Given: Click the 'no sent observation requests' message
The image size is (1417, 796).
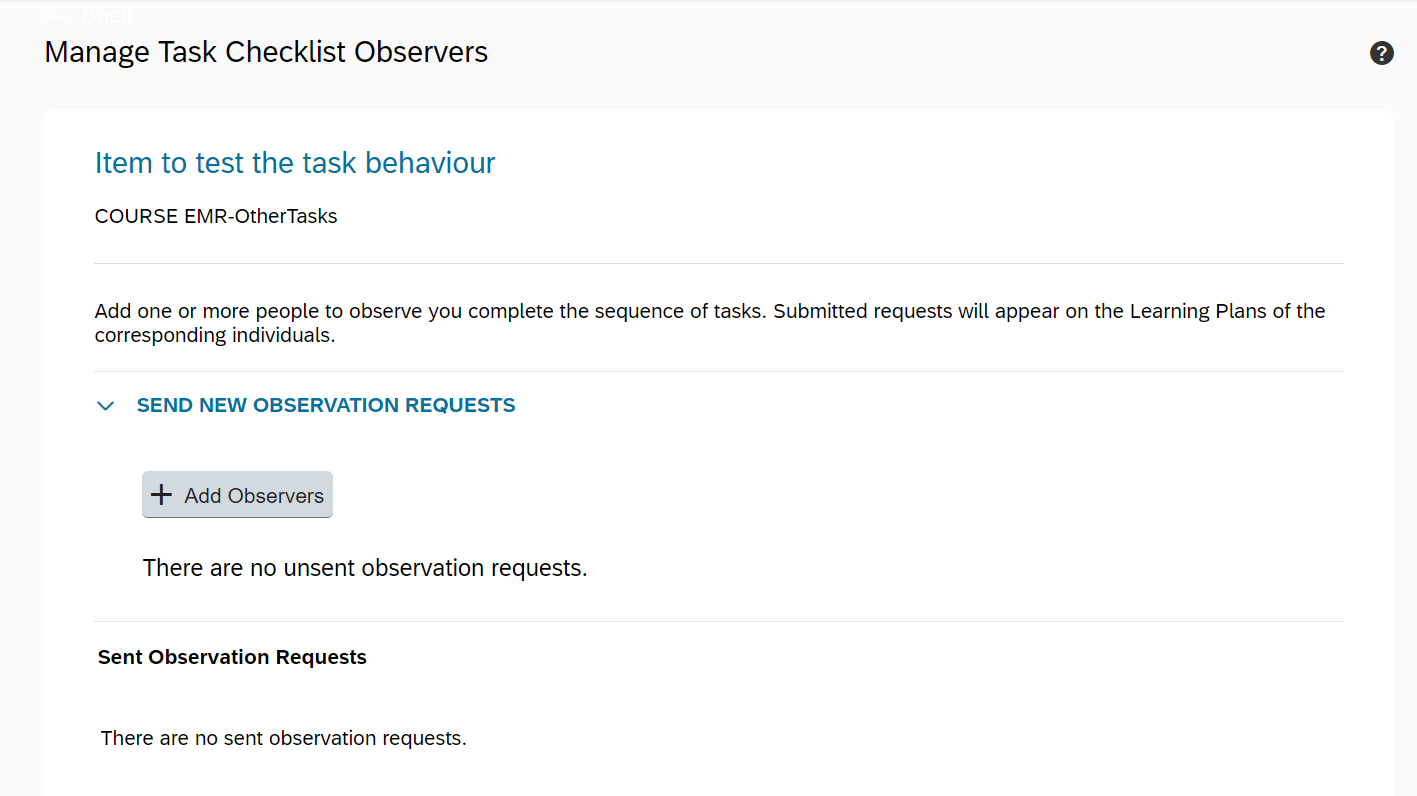Looking at the screenshot, I should click(284, 738).
